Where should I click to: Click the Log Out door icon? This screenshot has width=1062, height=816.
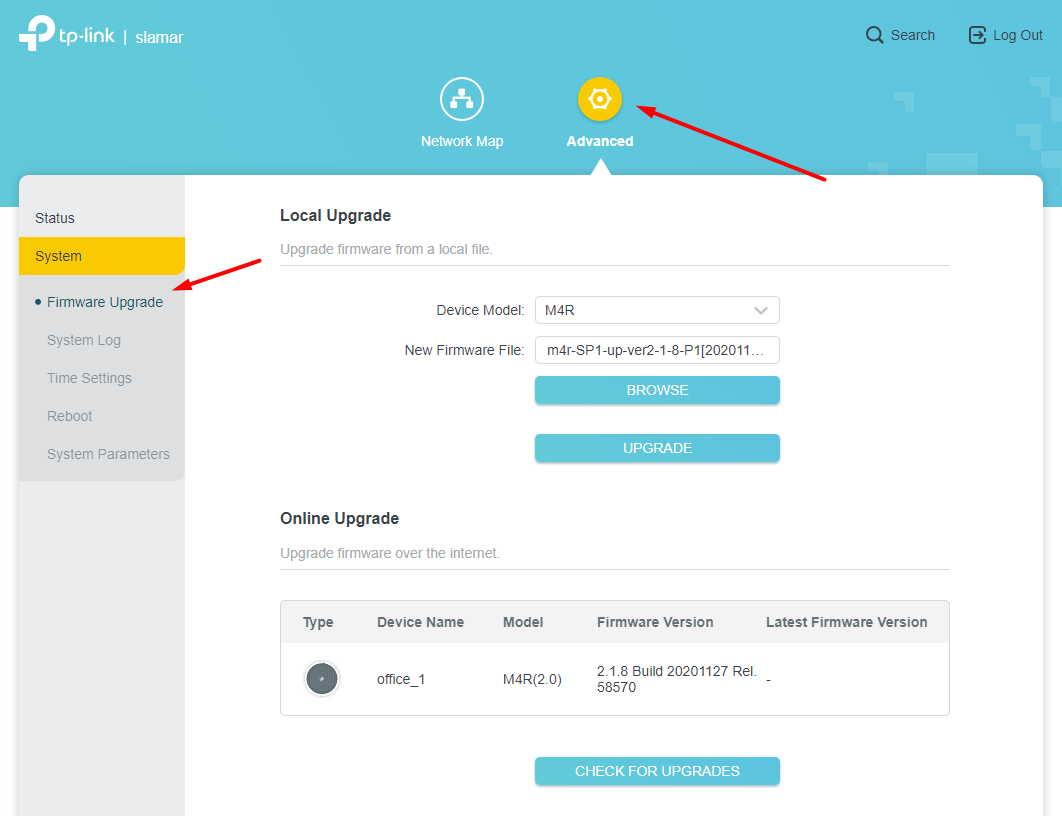(977, 35)
